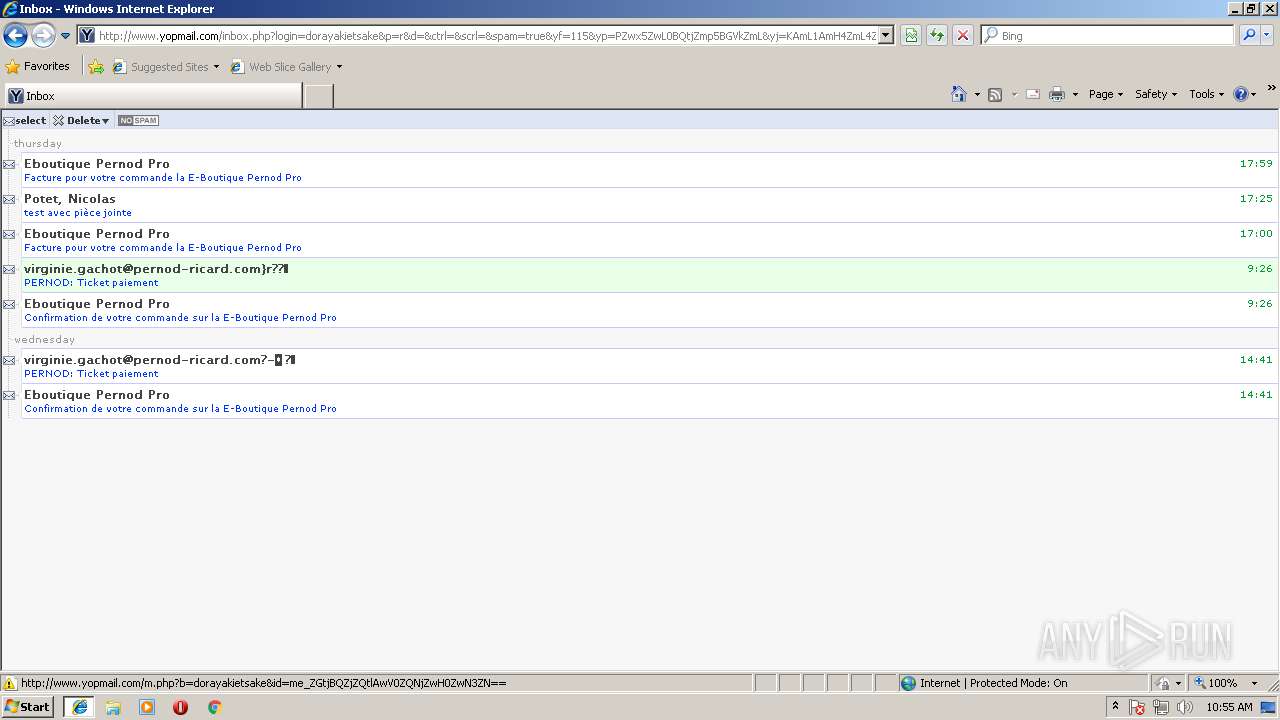The image size is (1280, 720).
Task: Click the browser Back arrow button
Action: [16, 36]
